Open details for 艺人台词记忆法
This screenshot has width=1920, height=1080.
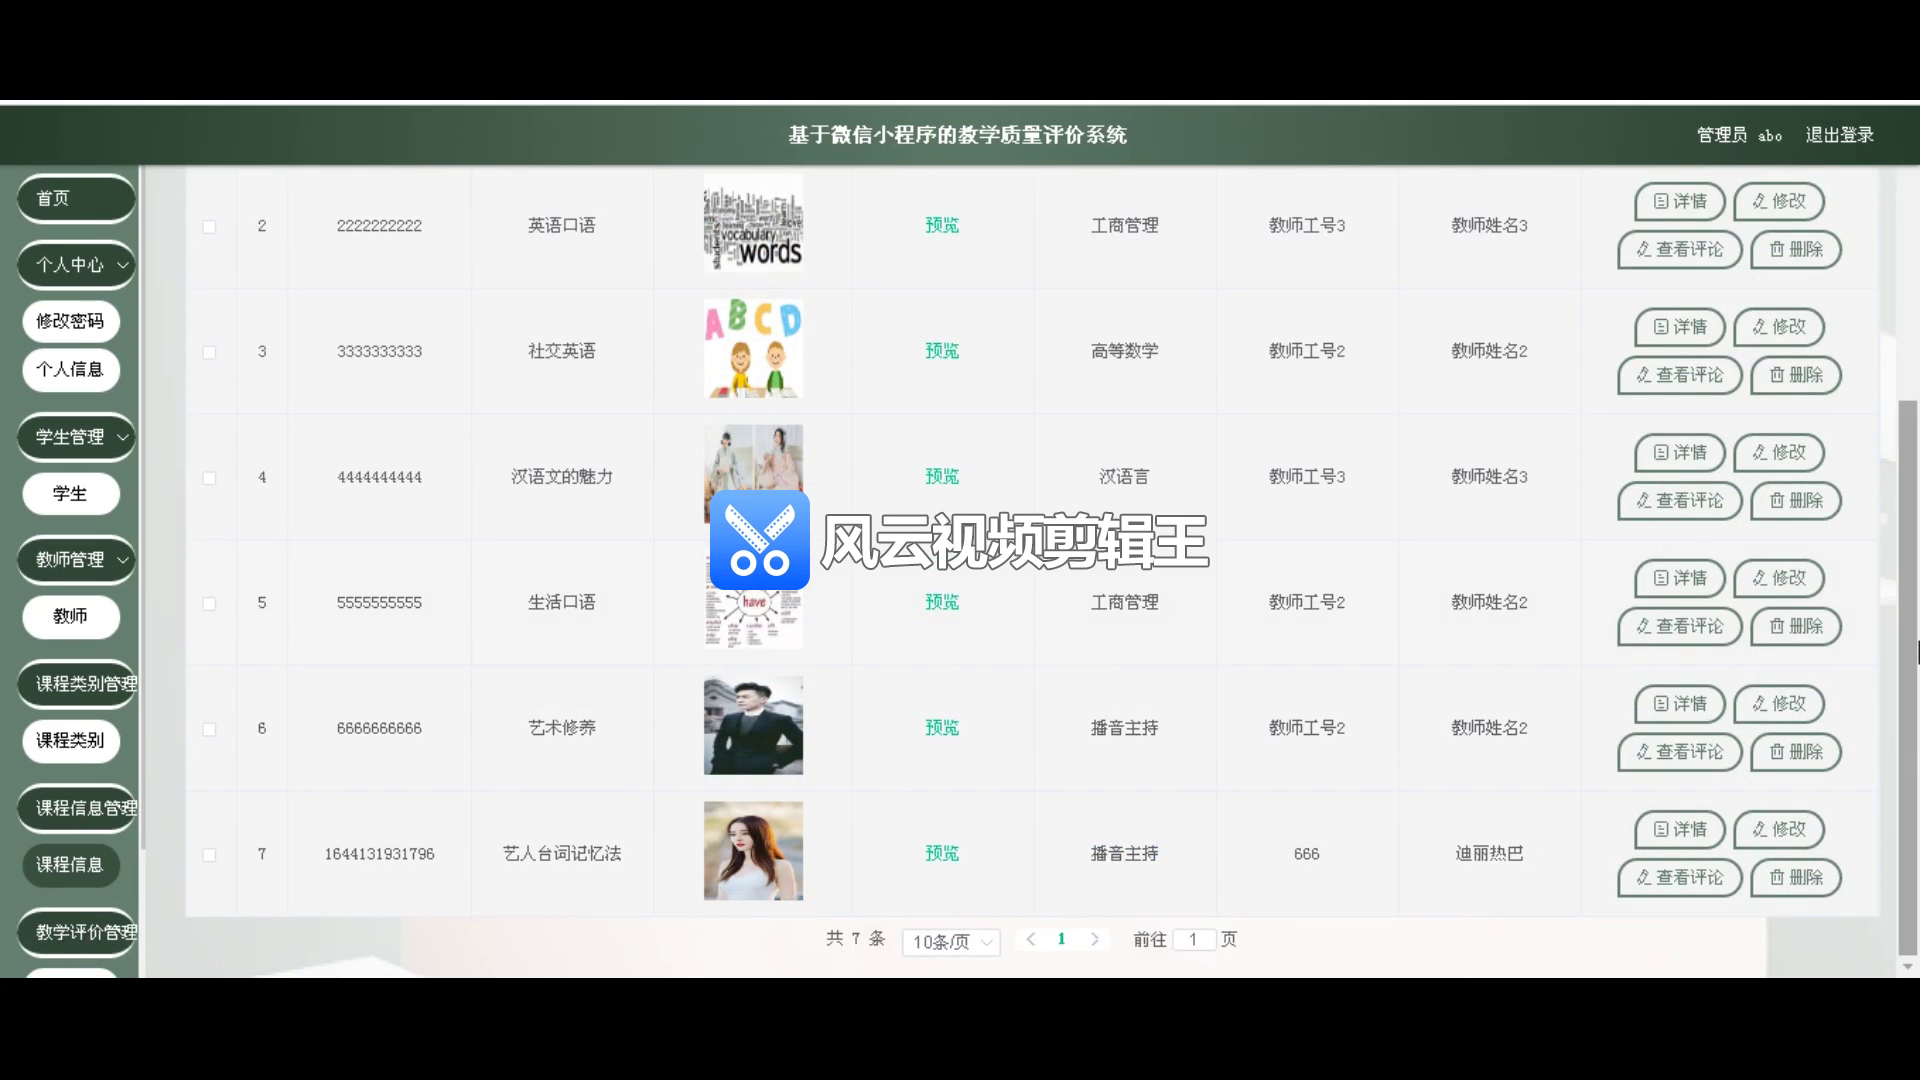click(1680, 830)
